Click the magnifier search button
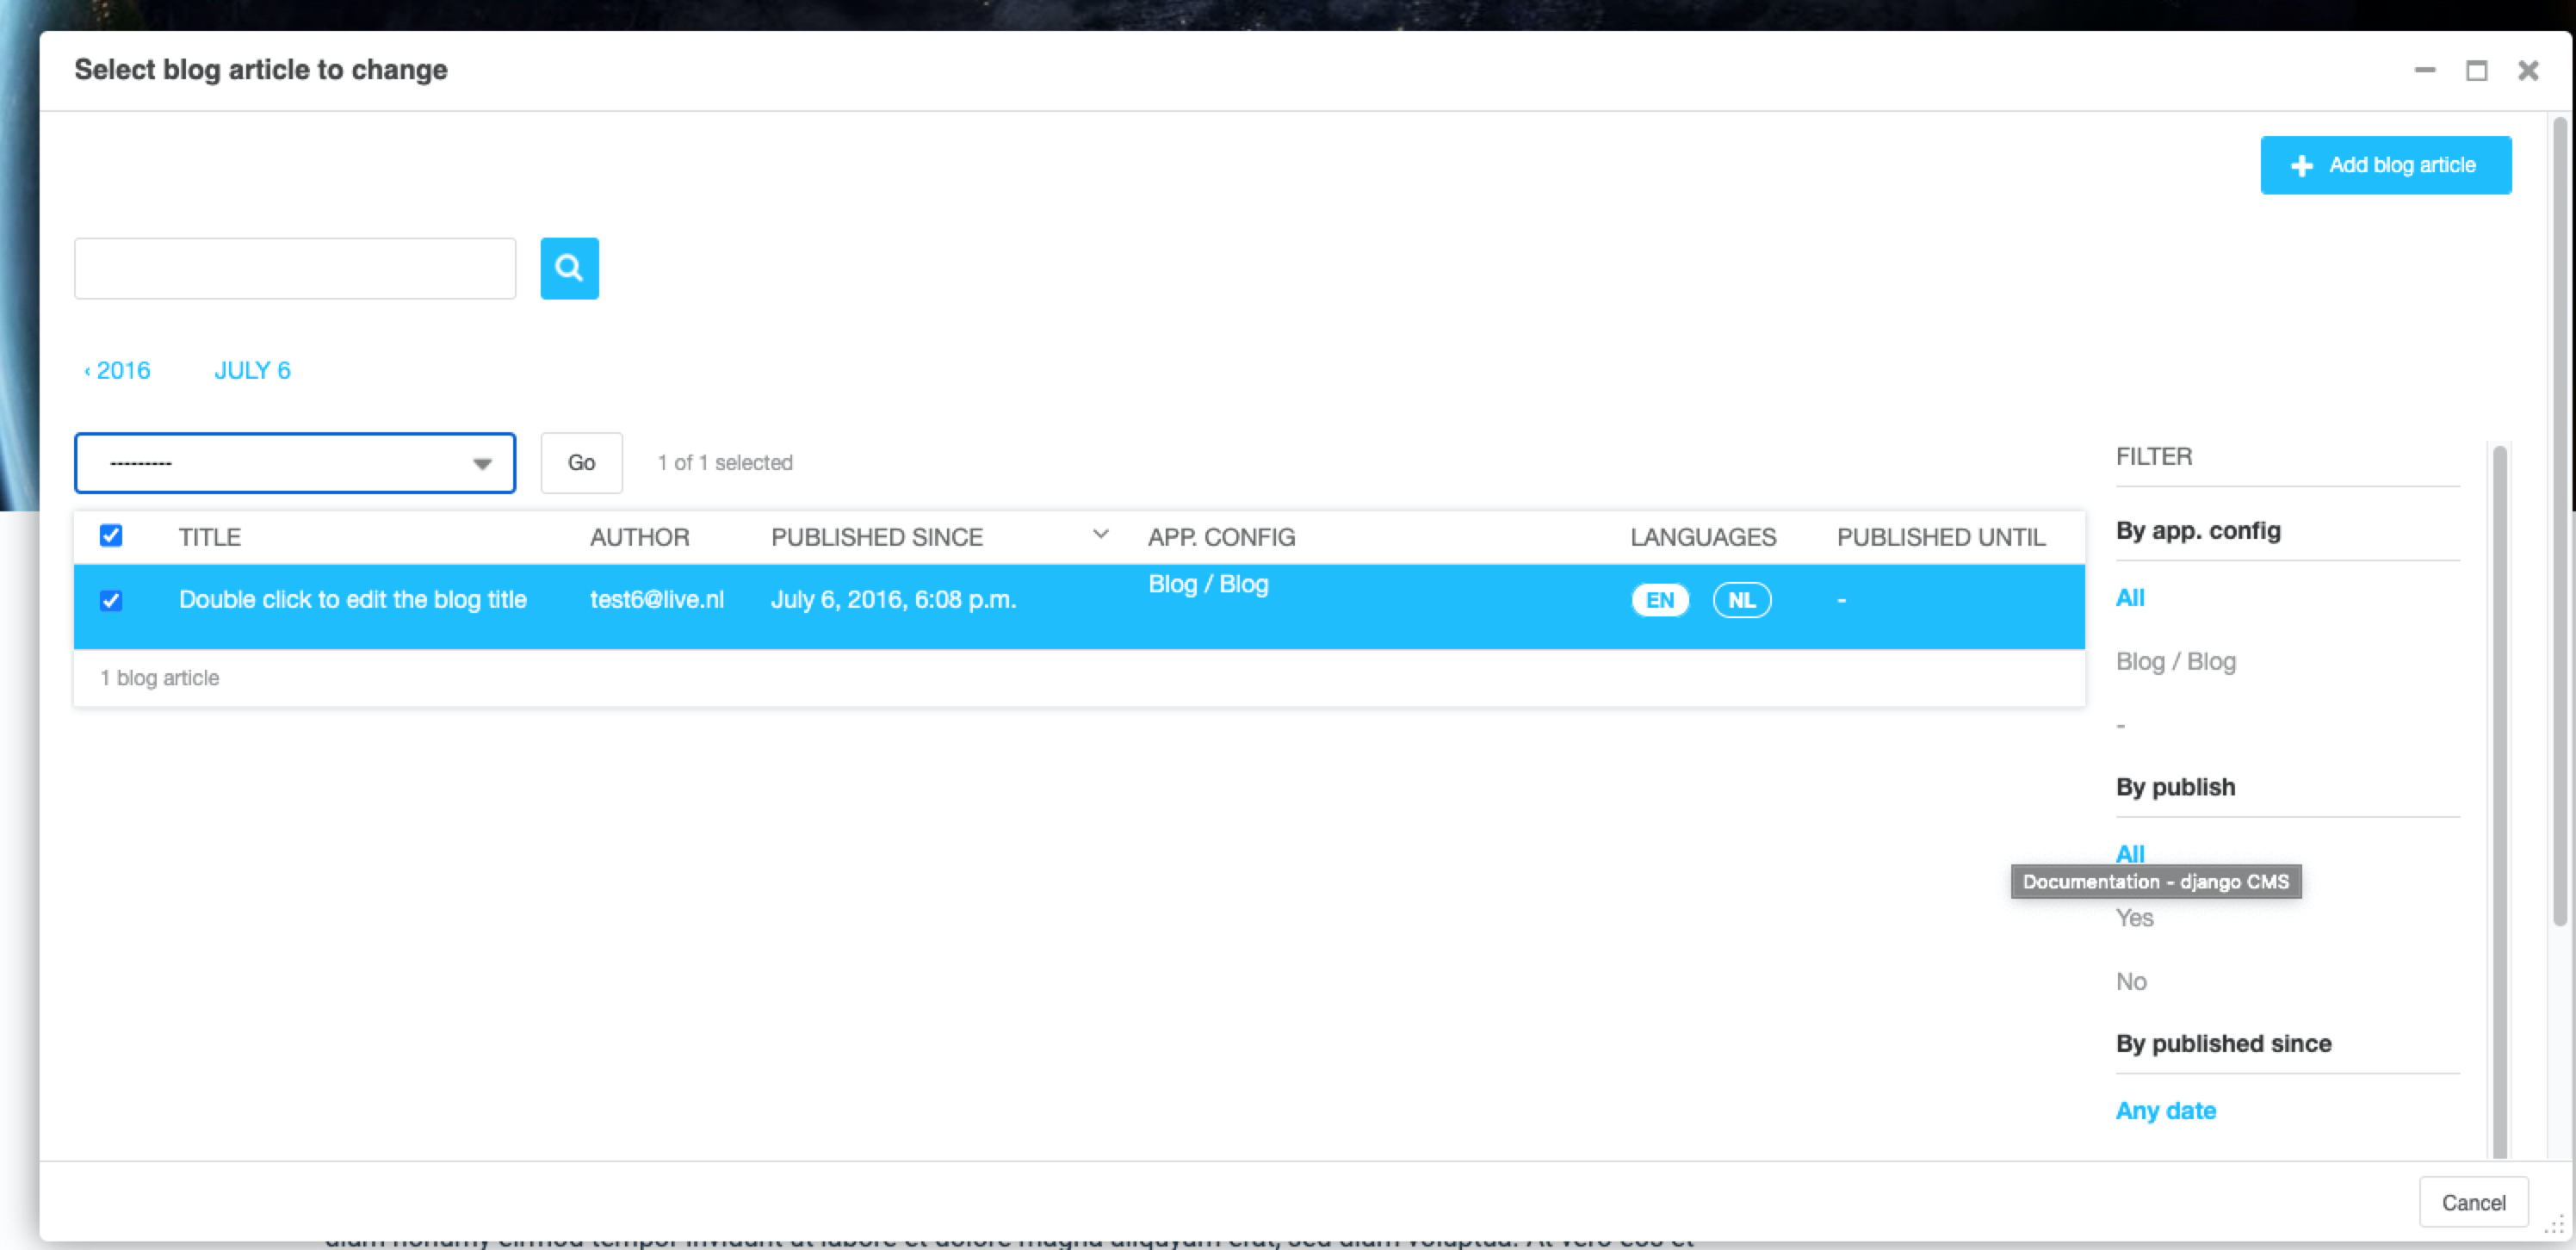This screenshot has height=1250, width=2576. [569, 268]
